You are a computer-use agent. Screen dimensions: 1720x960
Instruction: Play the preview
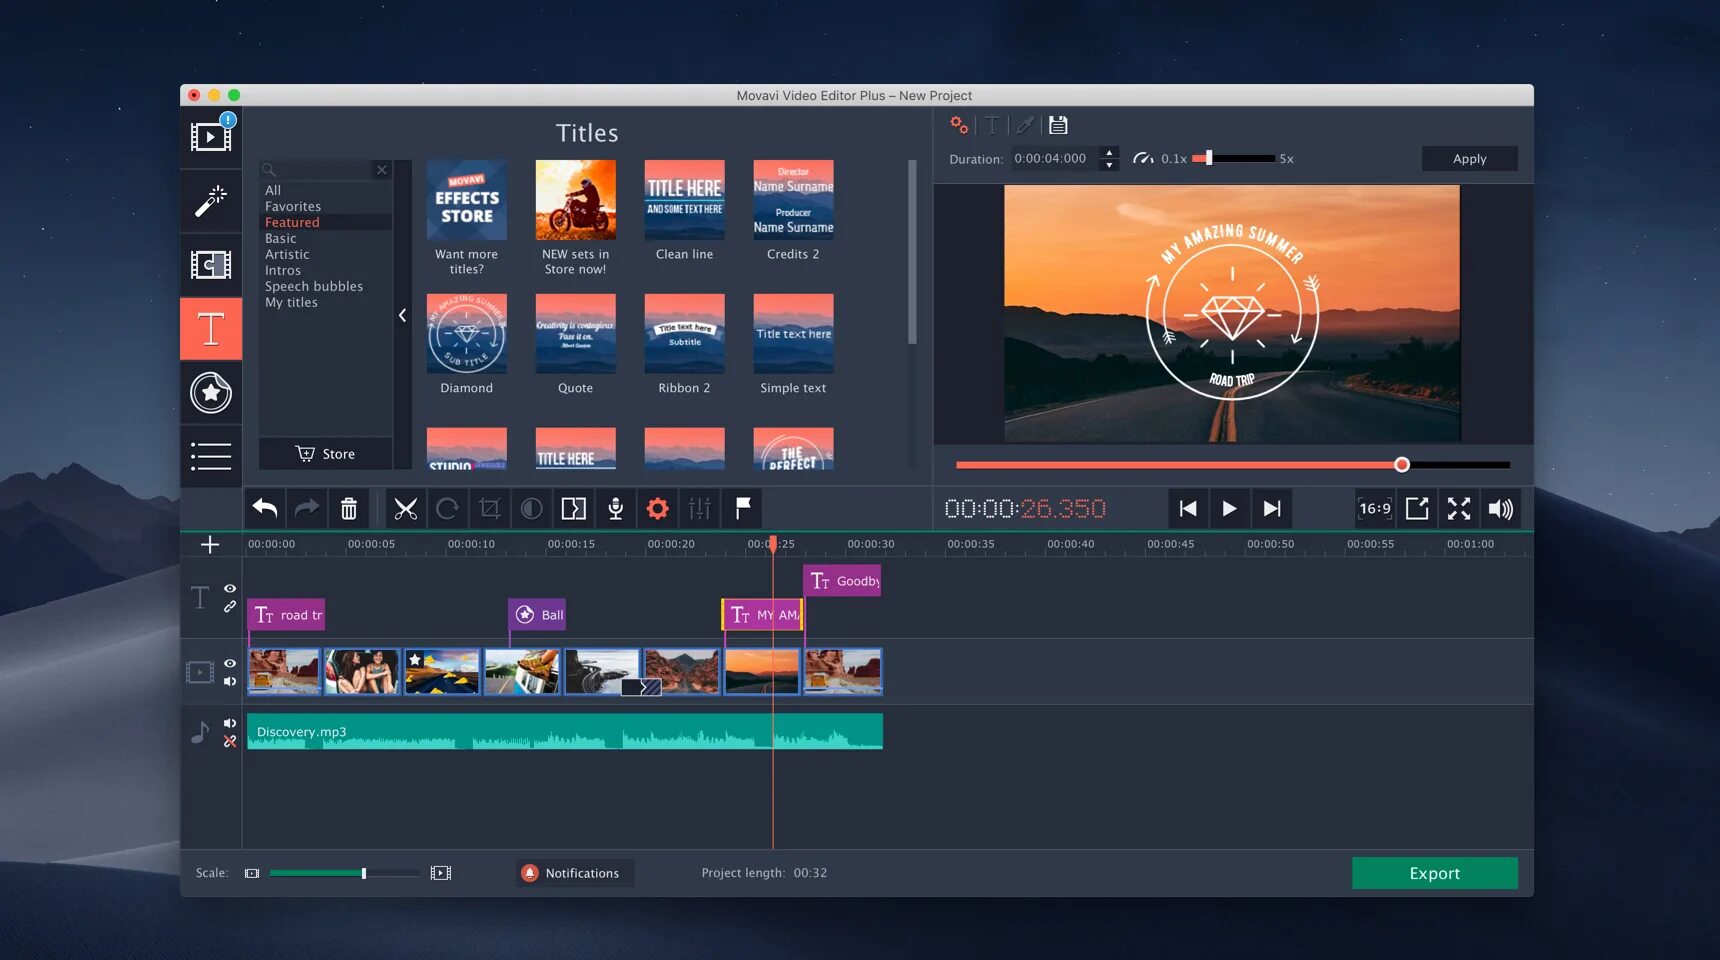tap(1229, 508)
